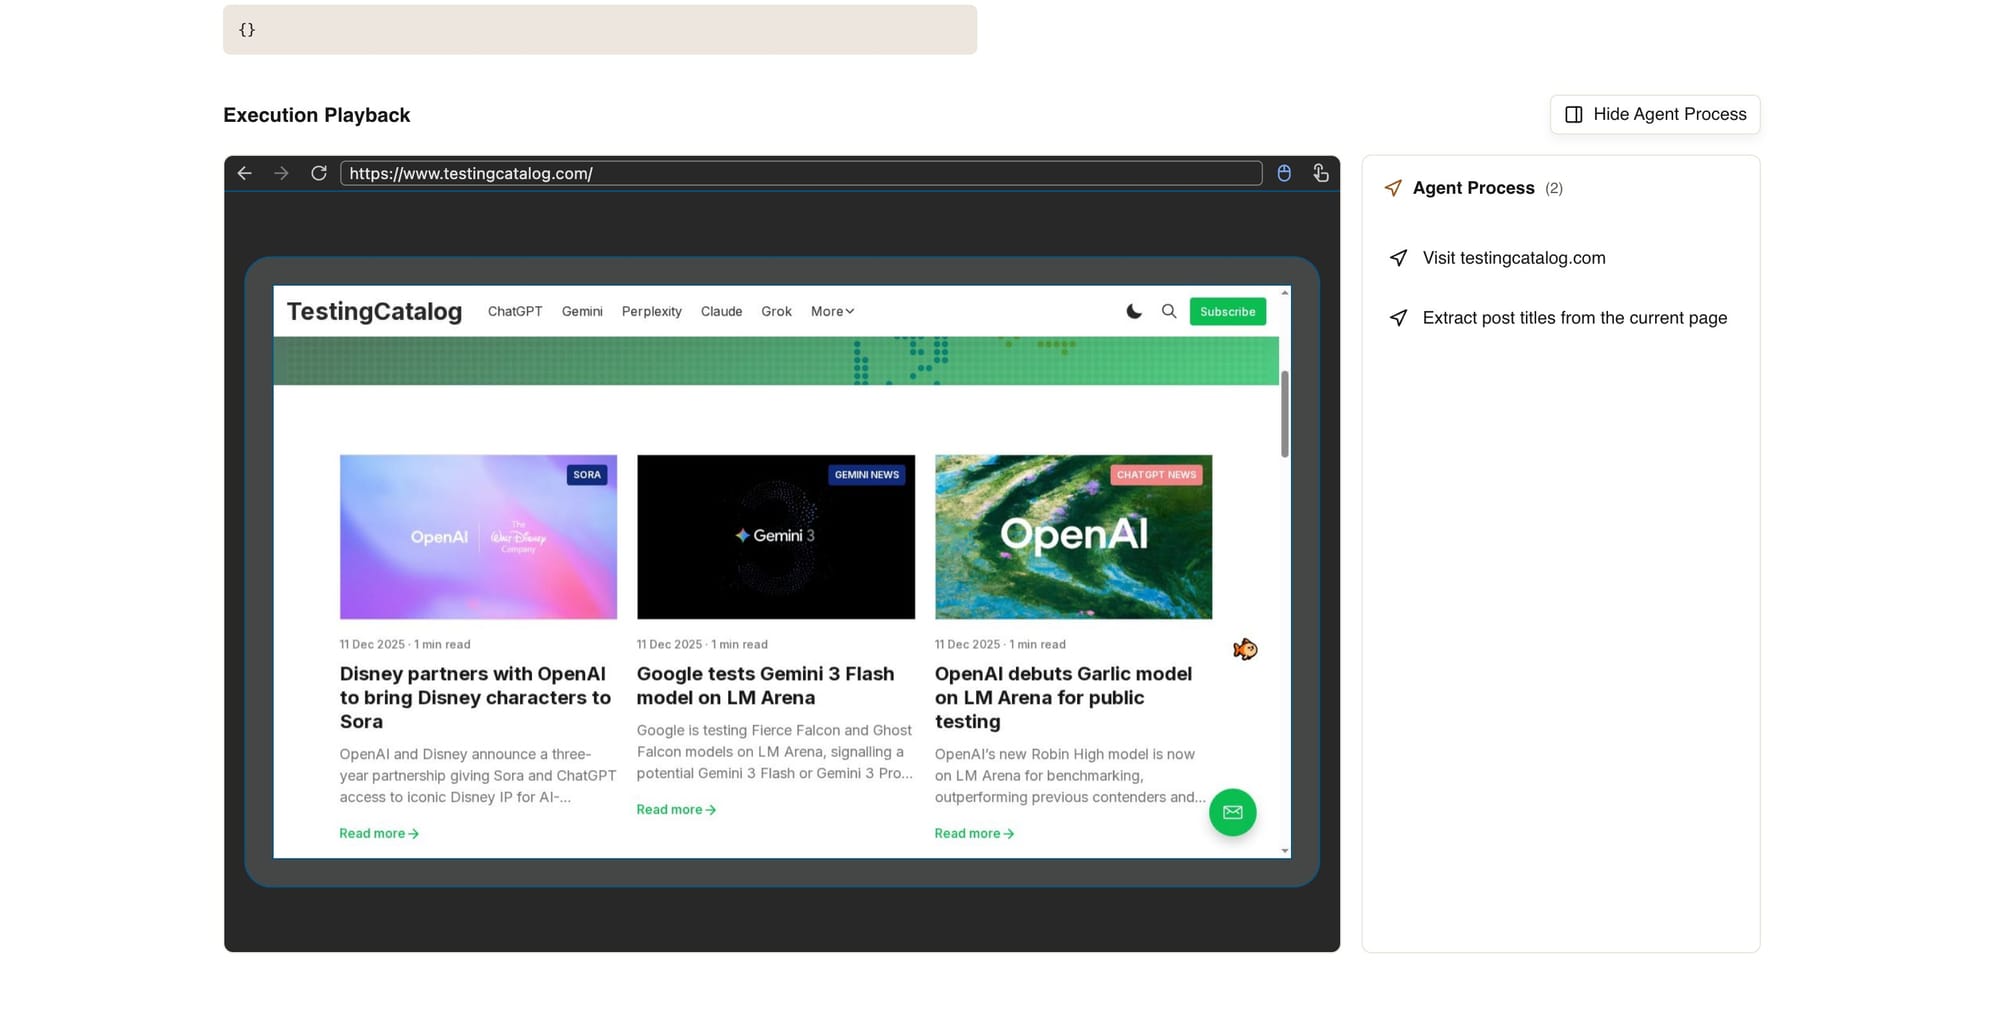
Task: Click the mouse control icon in playback bar
Action: [1284, 173]
